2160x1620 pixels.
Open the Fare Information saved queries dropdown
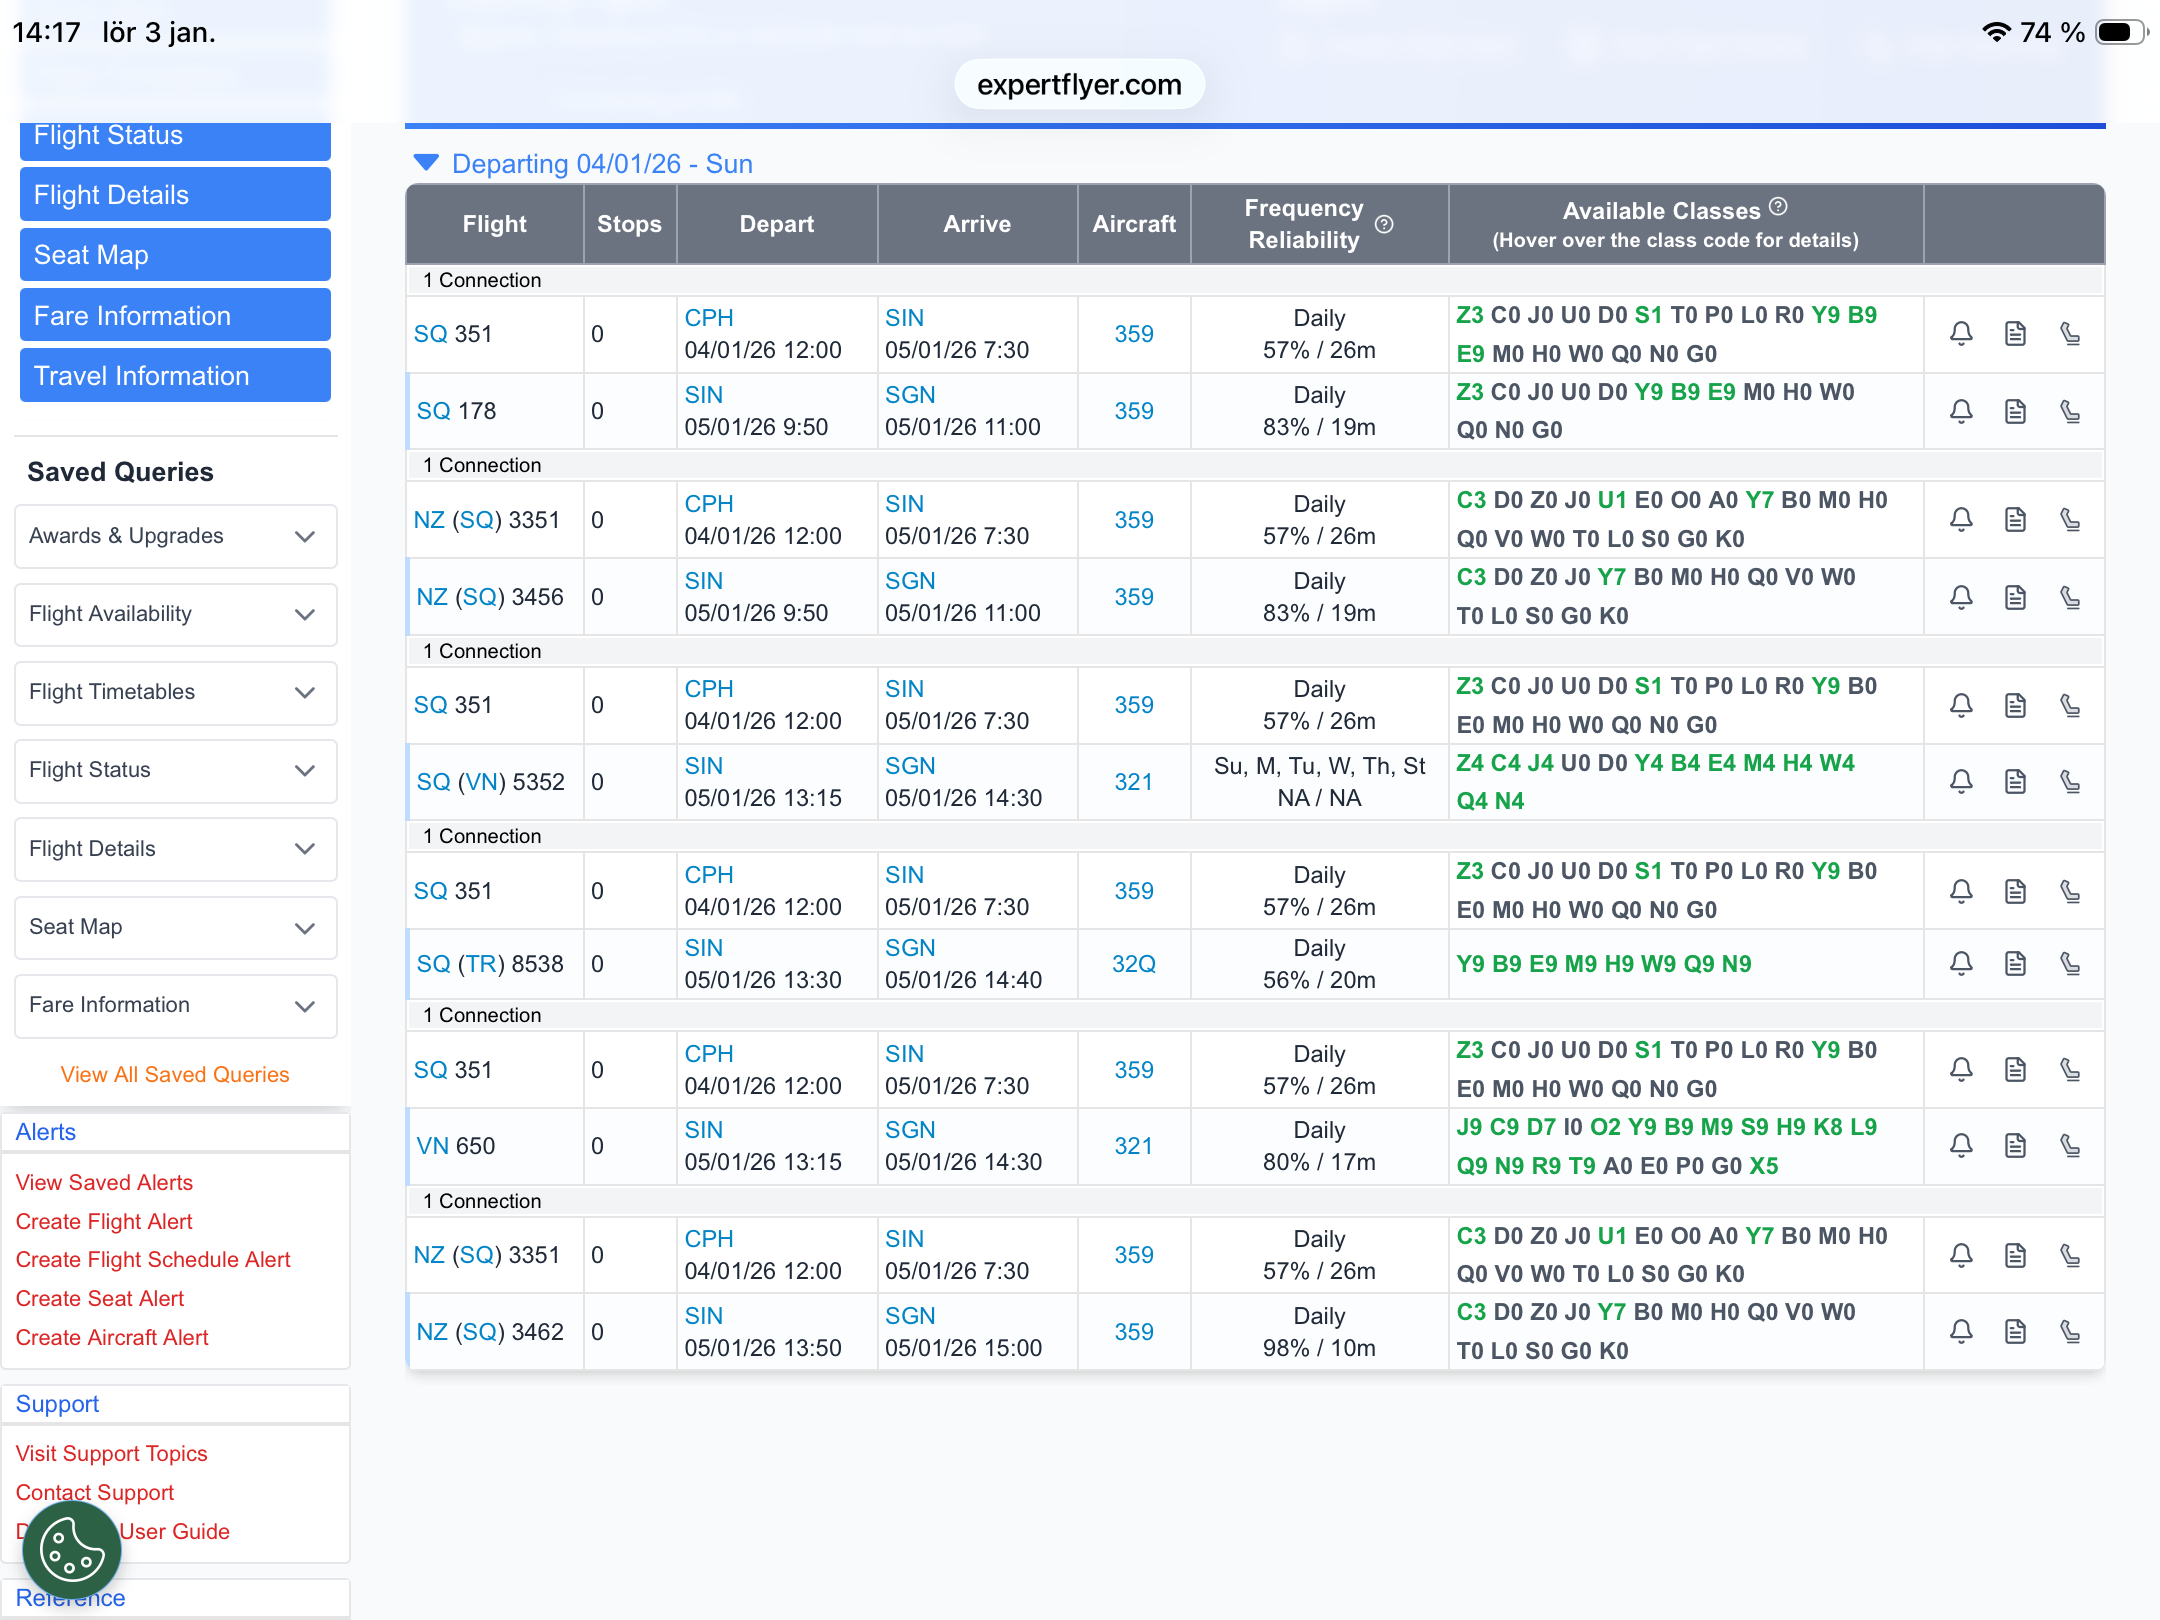pos(175,1005)
